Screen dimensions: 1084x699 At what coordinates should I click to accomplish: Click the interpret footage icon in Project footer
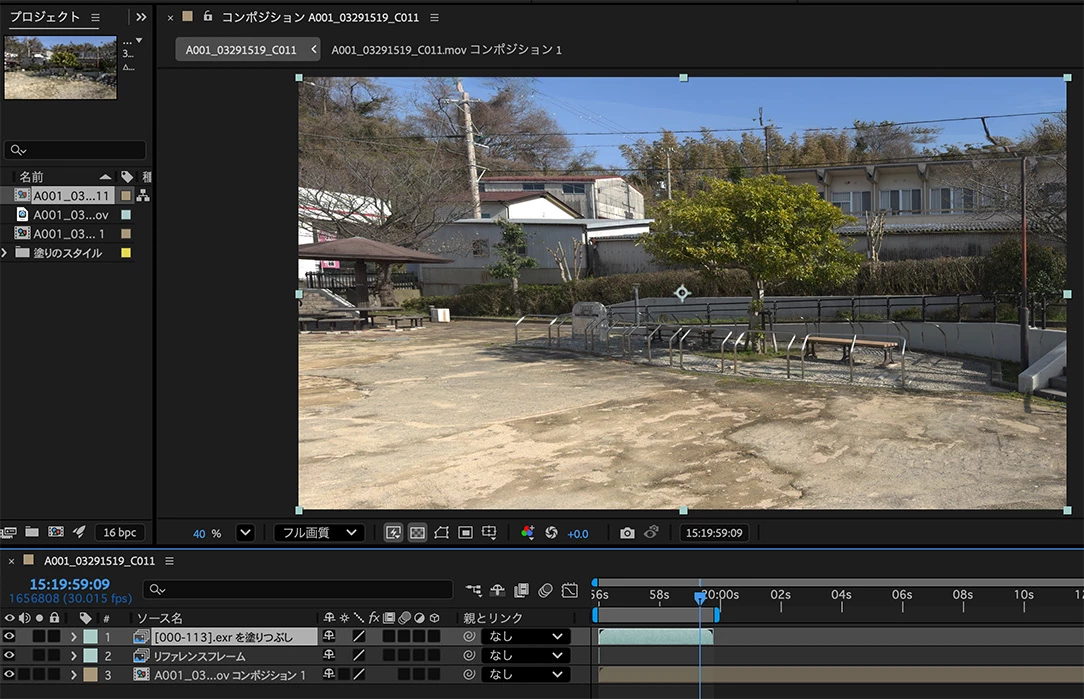pos(9,532)
